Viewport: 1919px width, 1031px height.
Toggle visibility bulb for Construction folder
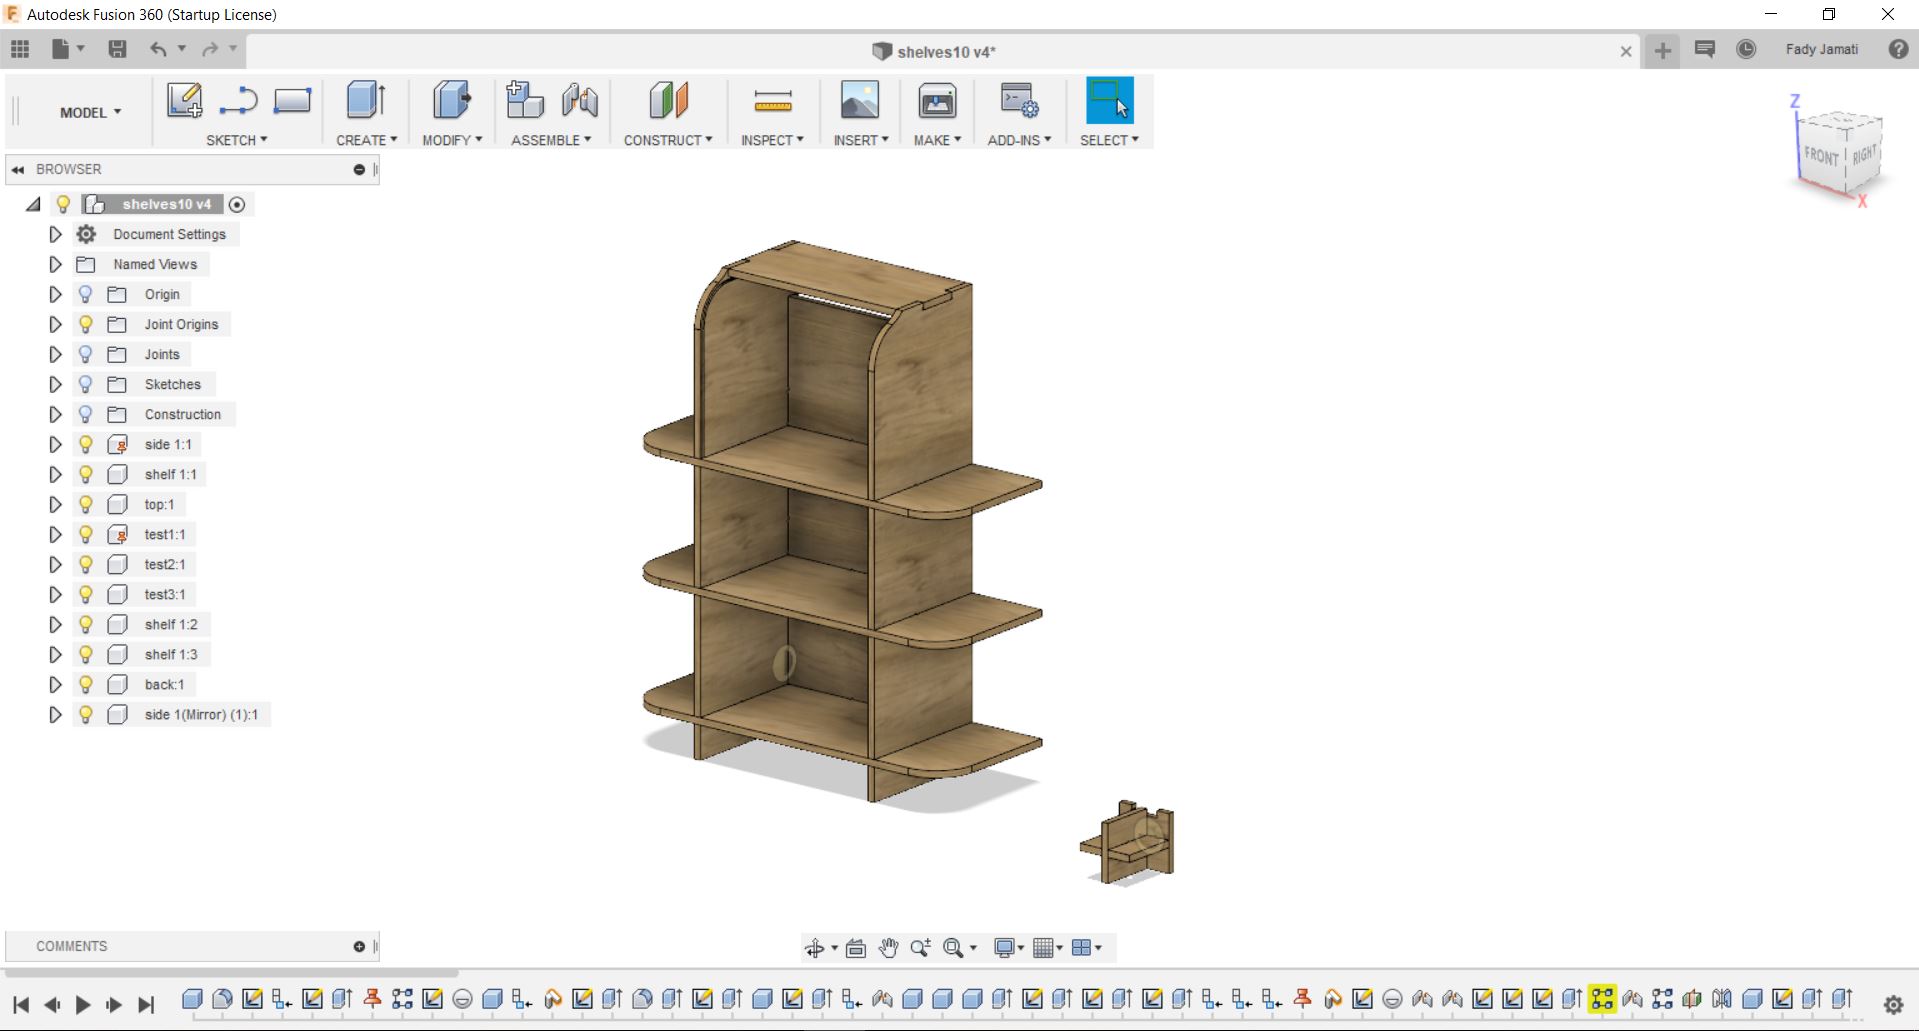pyautogui.click(x=86, y=414)
